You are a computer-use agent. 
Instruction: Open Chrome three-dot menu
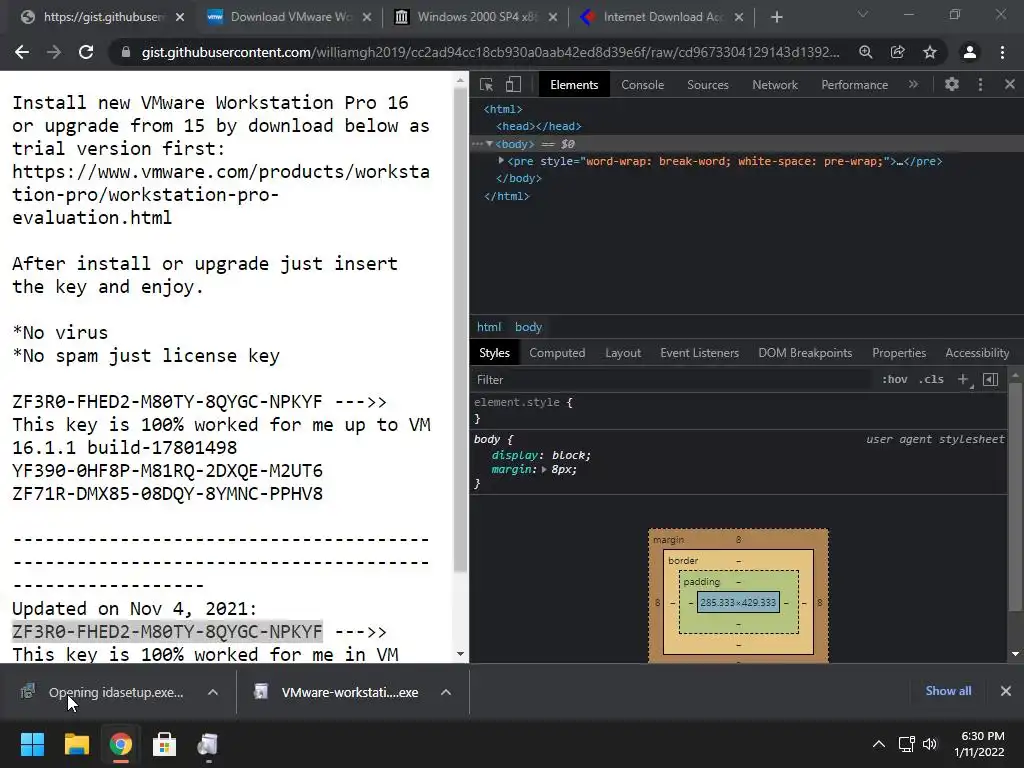1002,52
